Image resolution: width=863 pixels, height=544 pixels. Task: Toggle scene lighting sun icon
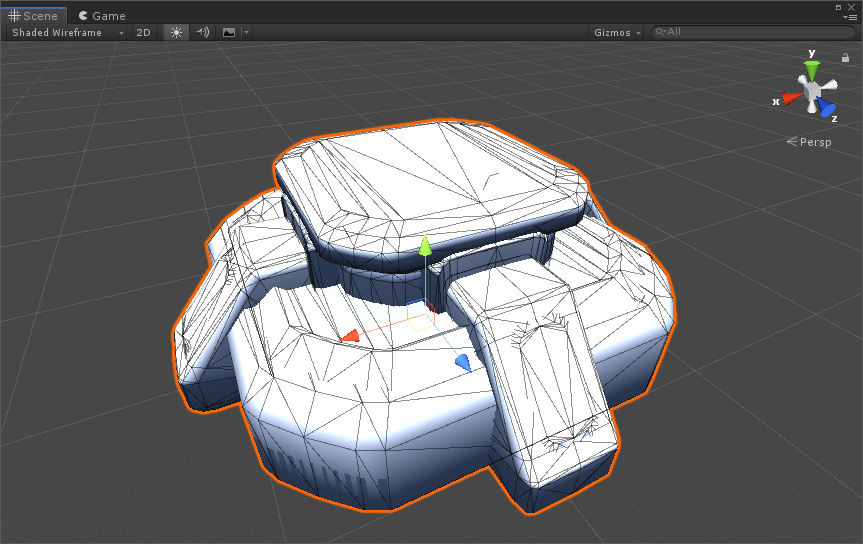(176, 32)
